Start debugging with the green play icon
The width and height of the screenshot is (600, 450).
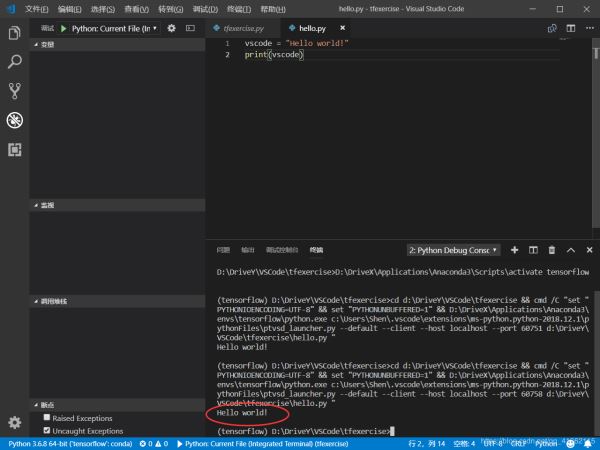point(64,28)
